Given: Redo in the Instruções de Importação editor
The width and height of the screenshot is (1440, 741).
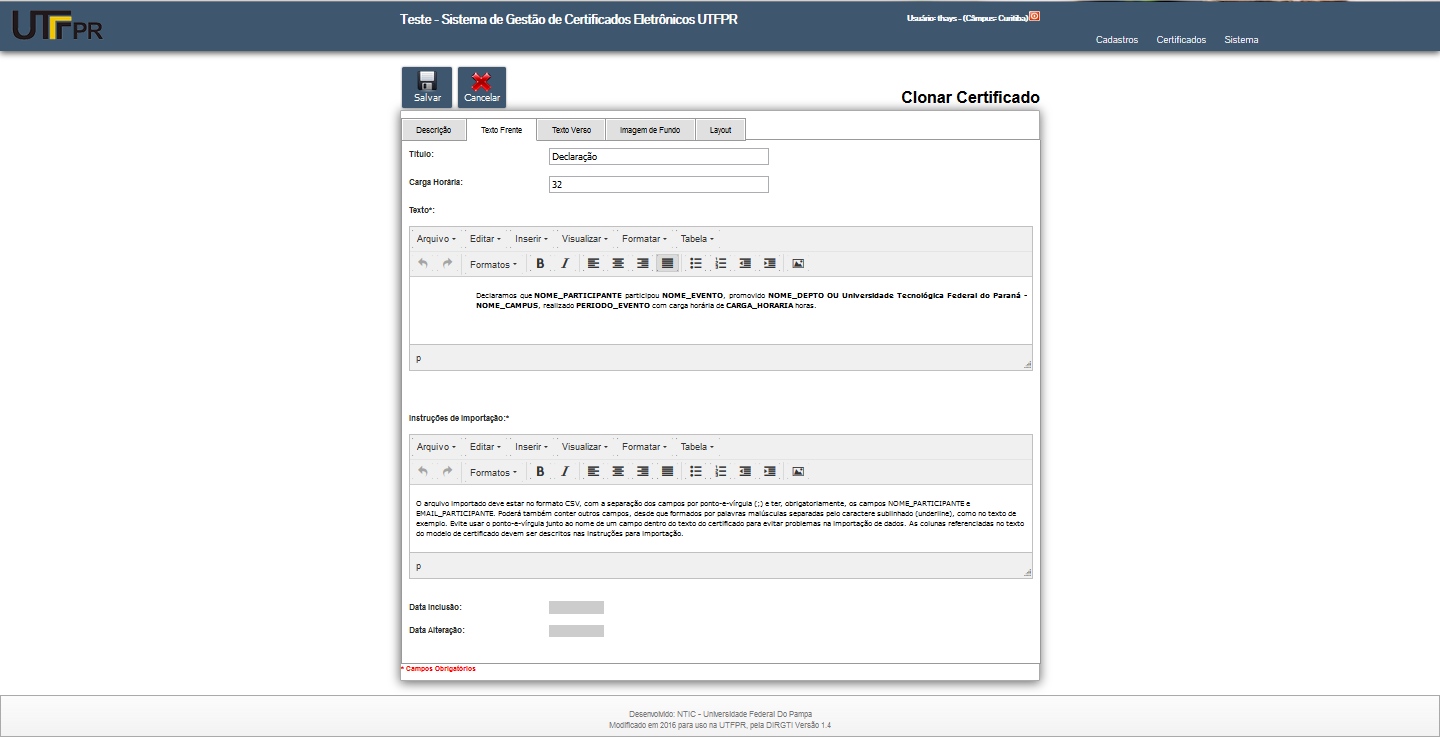Looking at the screenshot, I should [447, 471].
